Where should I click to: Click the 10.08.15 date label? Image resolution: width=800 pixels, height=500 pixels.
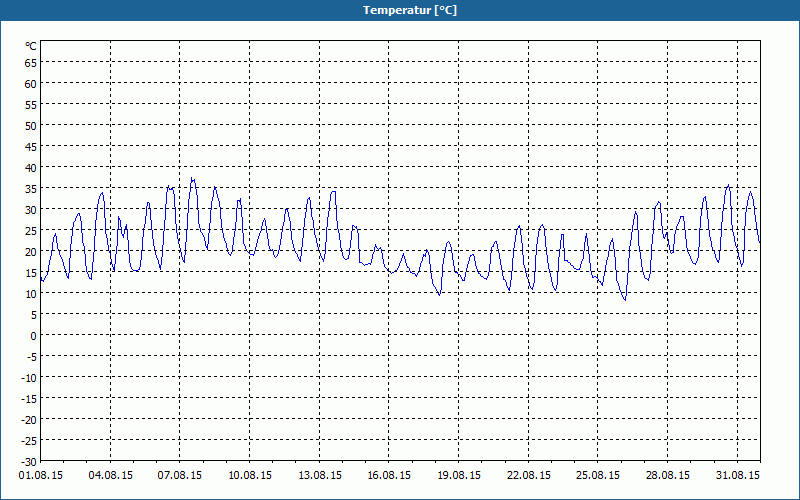[250, 476]
